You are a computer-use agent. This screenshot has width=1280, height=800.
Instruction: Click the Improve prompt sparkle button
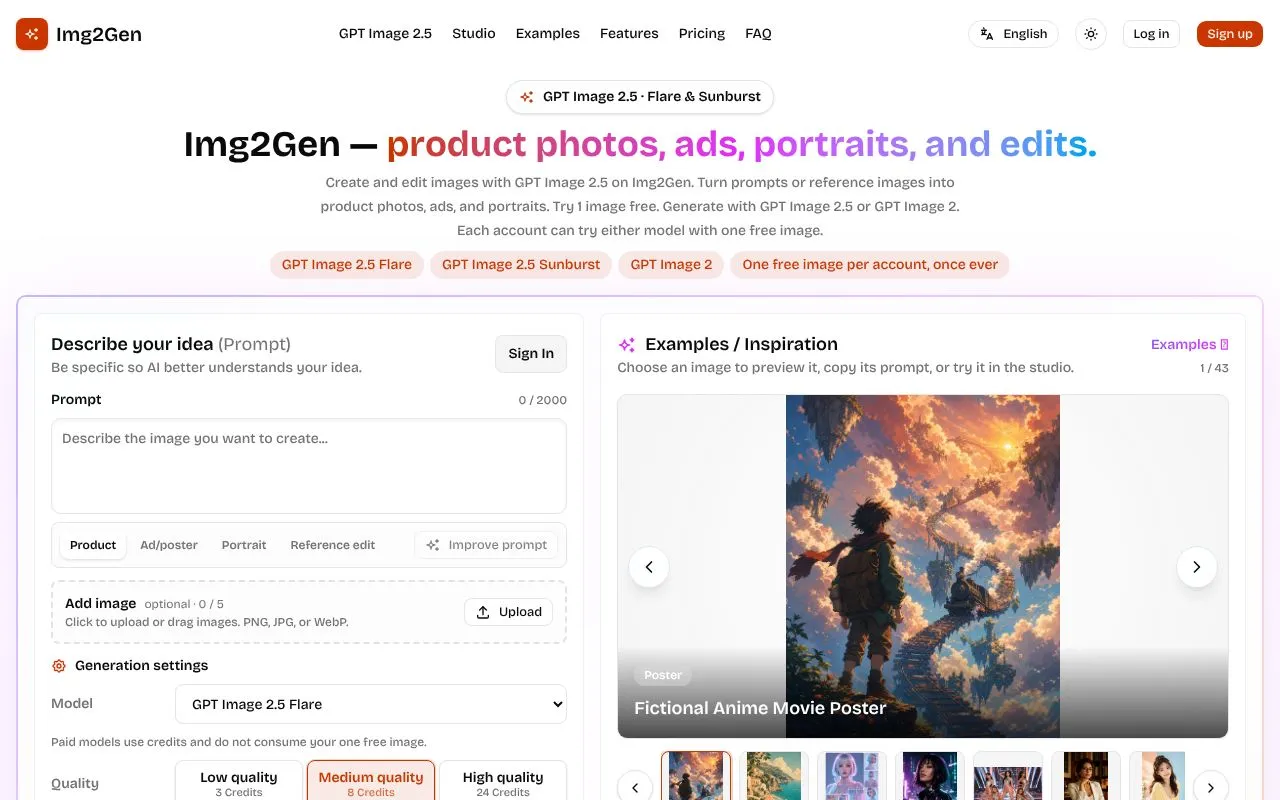pyautogui.click(x=486, y=545)
